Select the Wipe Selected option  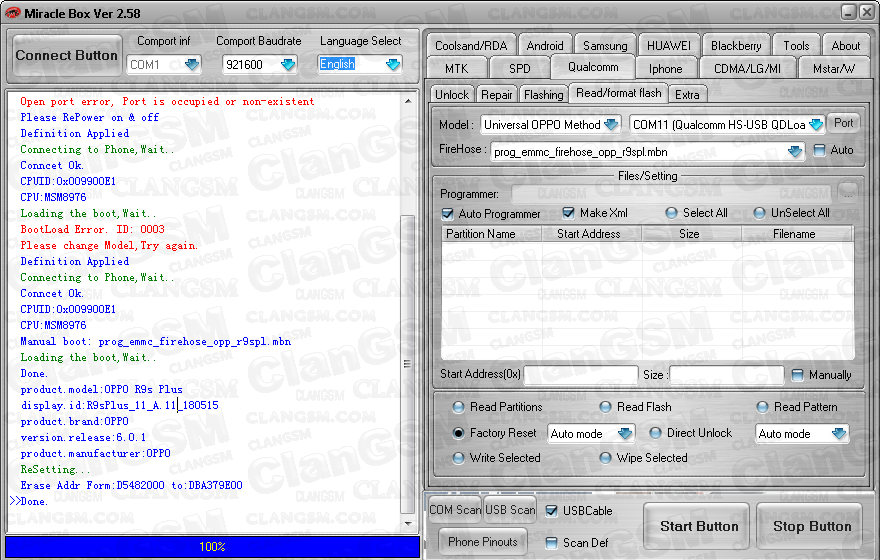point(605,458)
